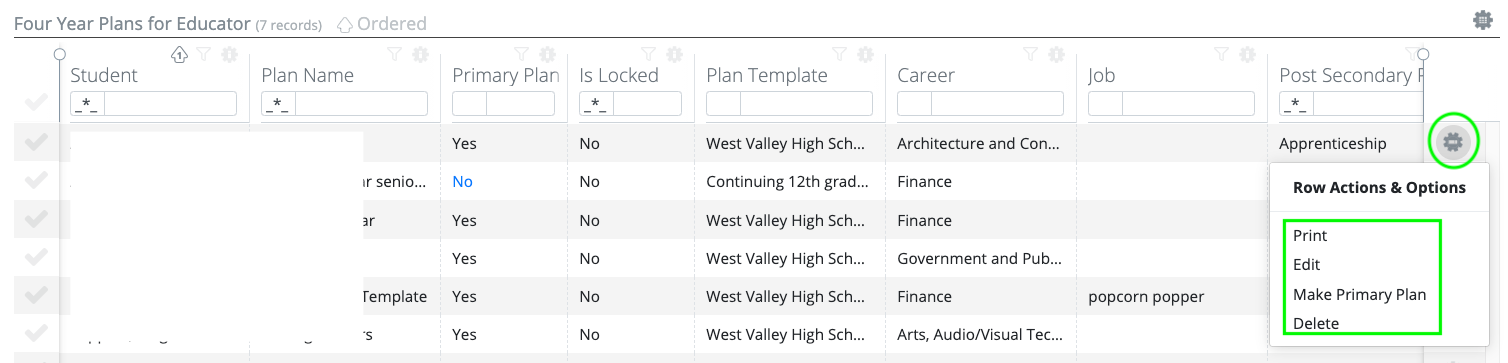The width and height of the screenshot is (1508, 363).
Task: Click the sort order icon on the Student column
Action: (180, 54)
